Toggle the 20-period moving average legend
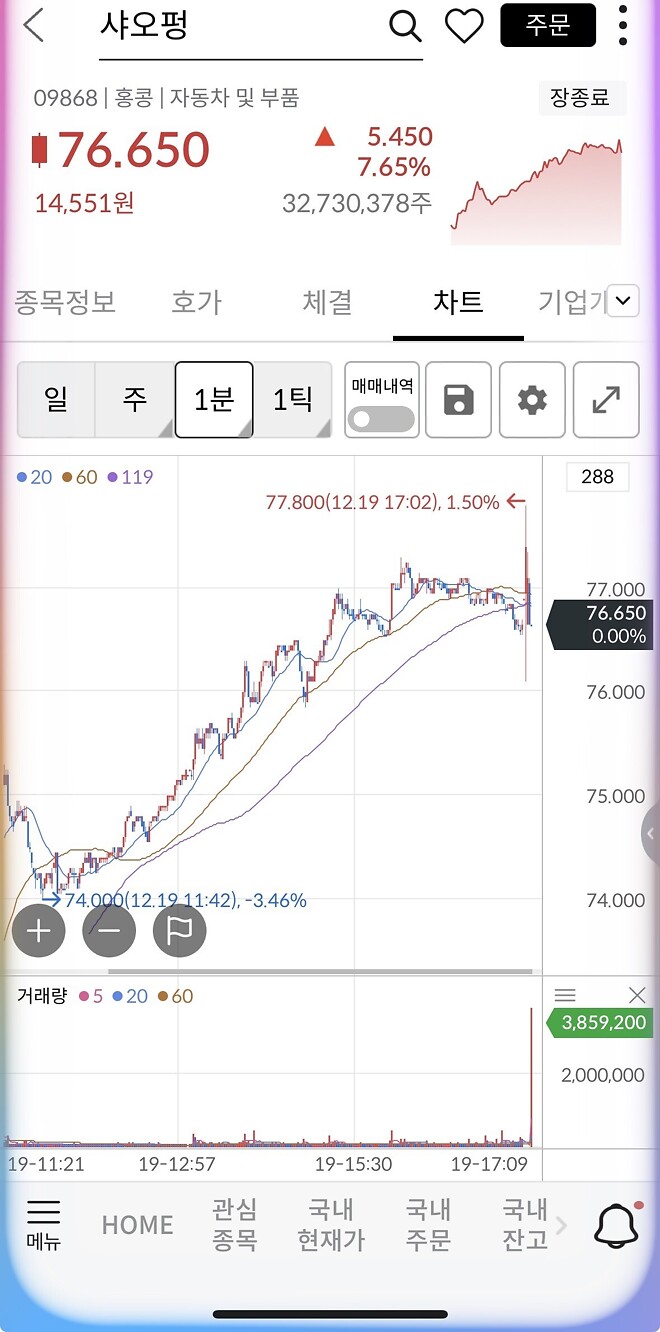This screenshot has height=1332, width=660. tap(36, 477)
